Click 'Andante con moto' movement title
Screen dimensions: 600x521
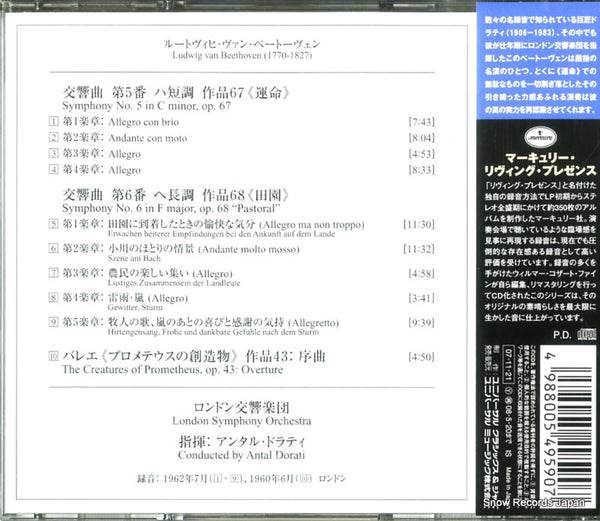[x=148, y=138]
